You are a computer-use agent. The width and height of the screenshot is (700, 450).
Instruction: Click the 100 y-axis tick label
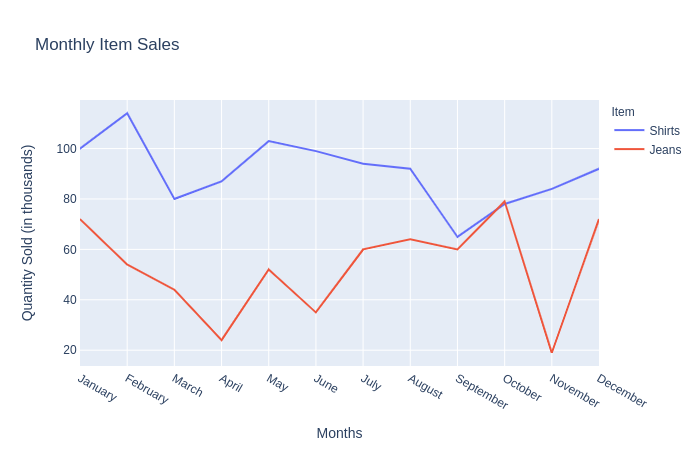[66, 149]
